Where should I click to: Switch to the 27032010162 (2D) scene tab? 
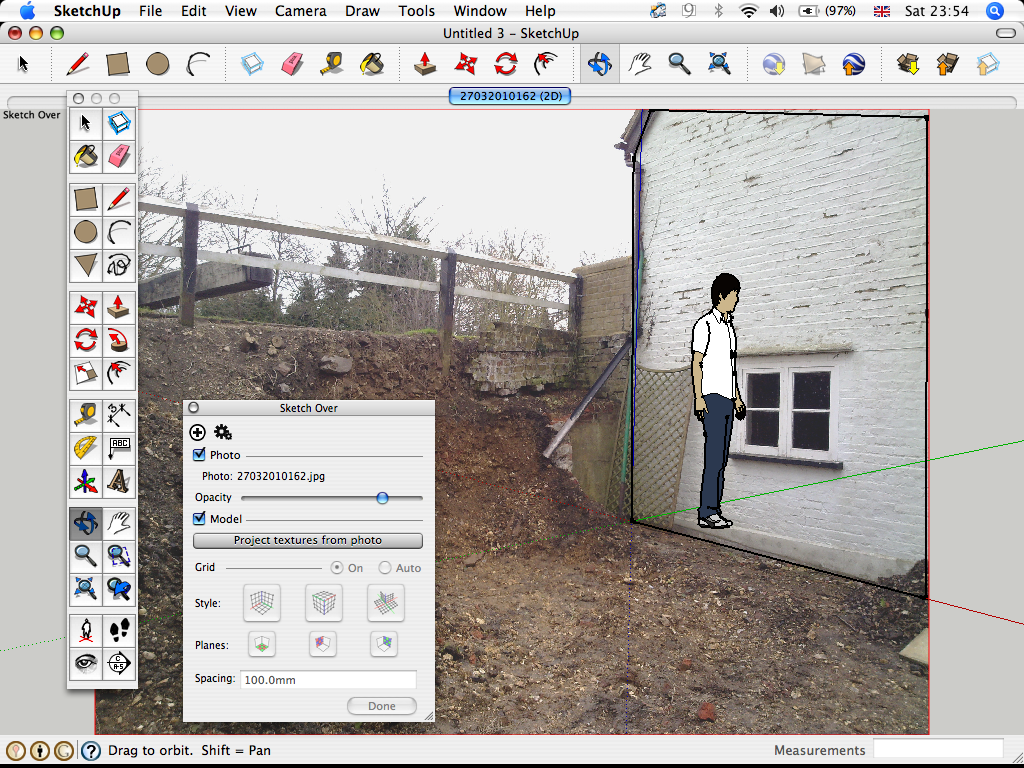pyautogui.click(x=510, y=96)
